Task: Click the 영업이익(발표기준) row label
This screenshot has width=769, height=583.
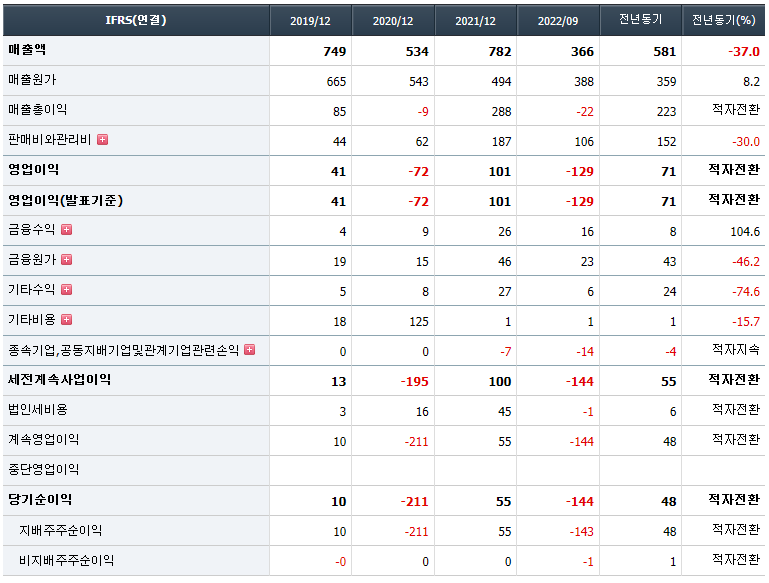Action: [65, 201]
